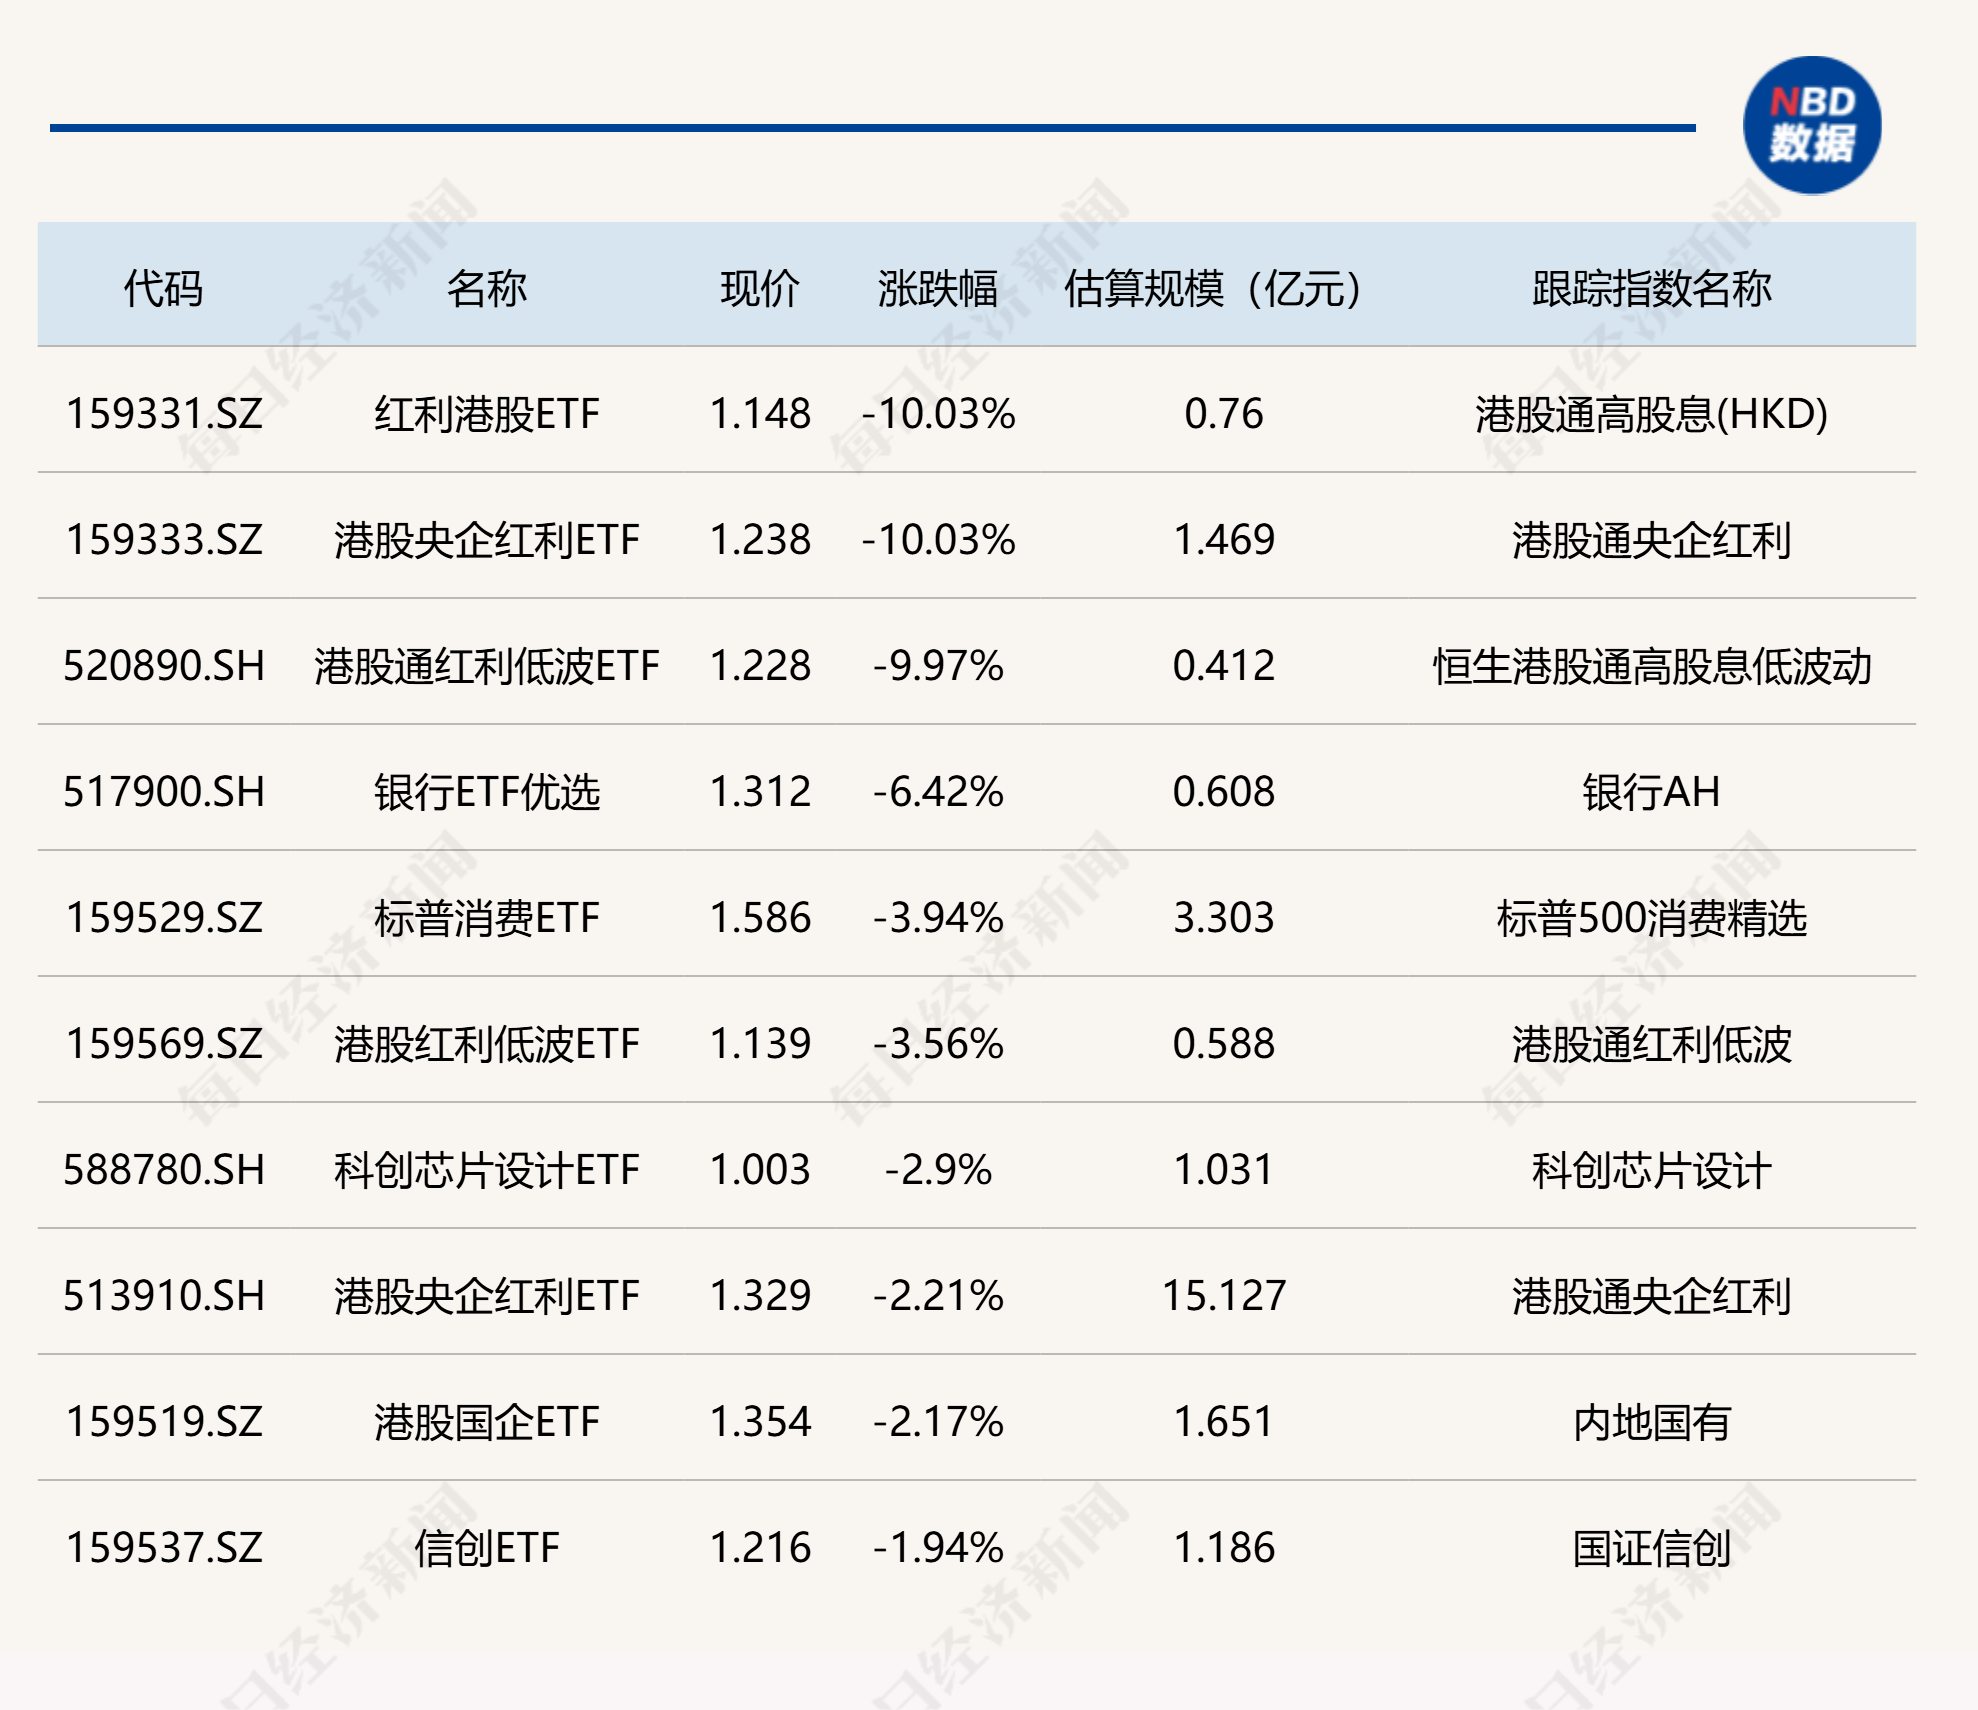This screenshot has width=1978, height=1710.
Task: Click the name 信创ETF
Action: click(x=486, y=1548)
